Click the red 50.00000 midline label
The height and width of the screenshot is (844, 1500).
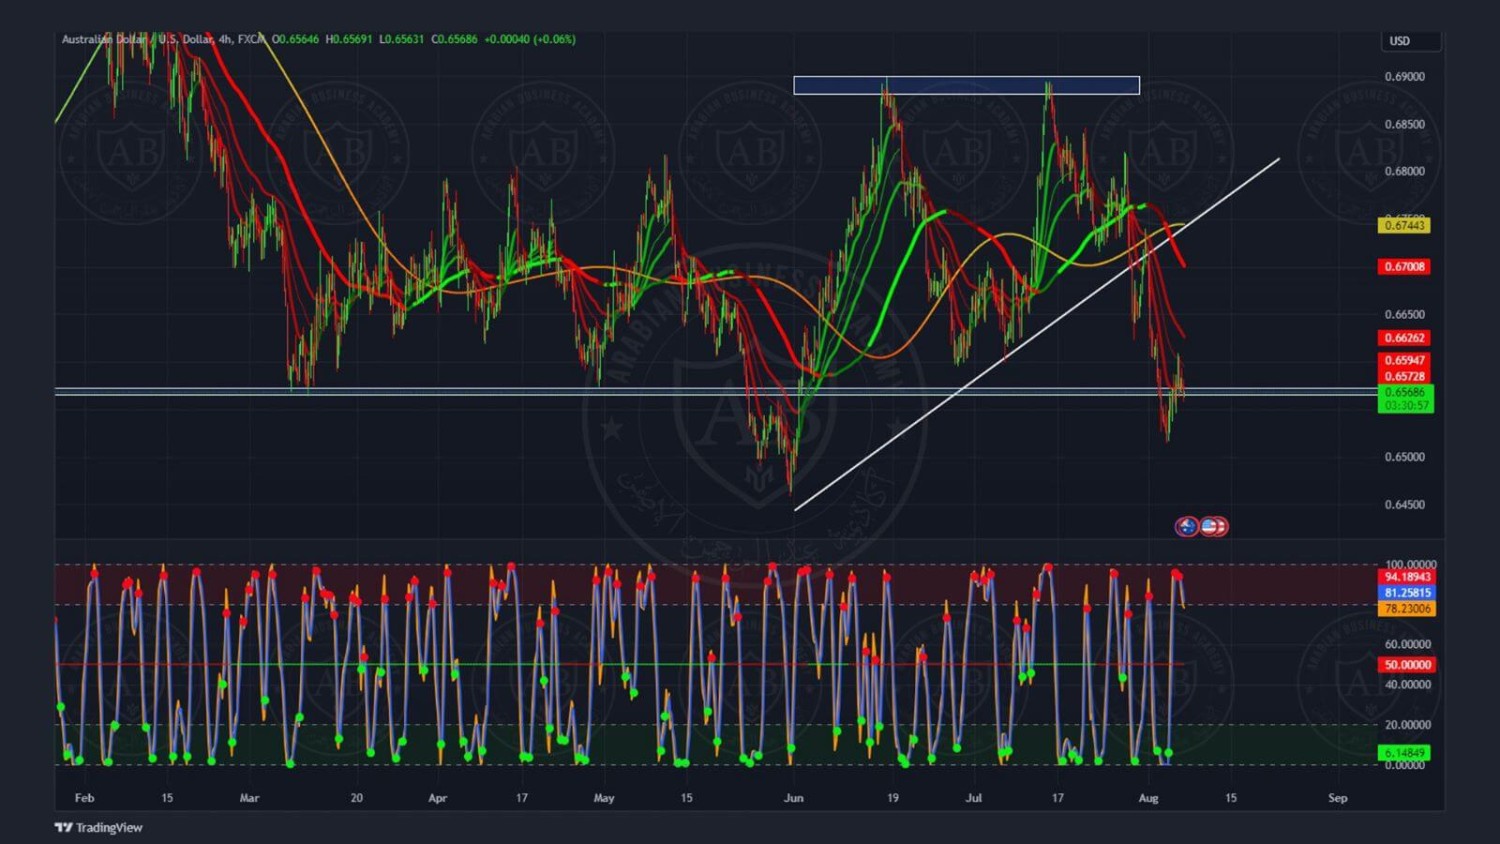(1406, 665)
